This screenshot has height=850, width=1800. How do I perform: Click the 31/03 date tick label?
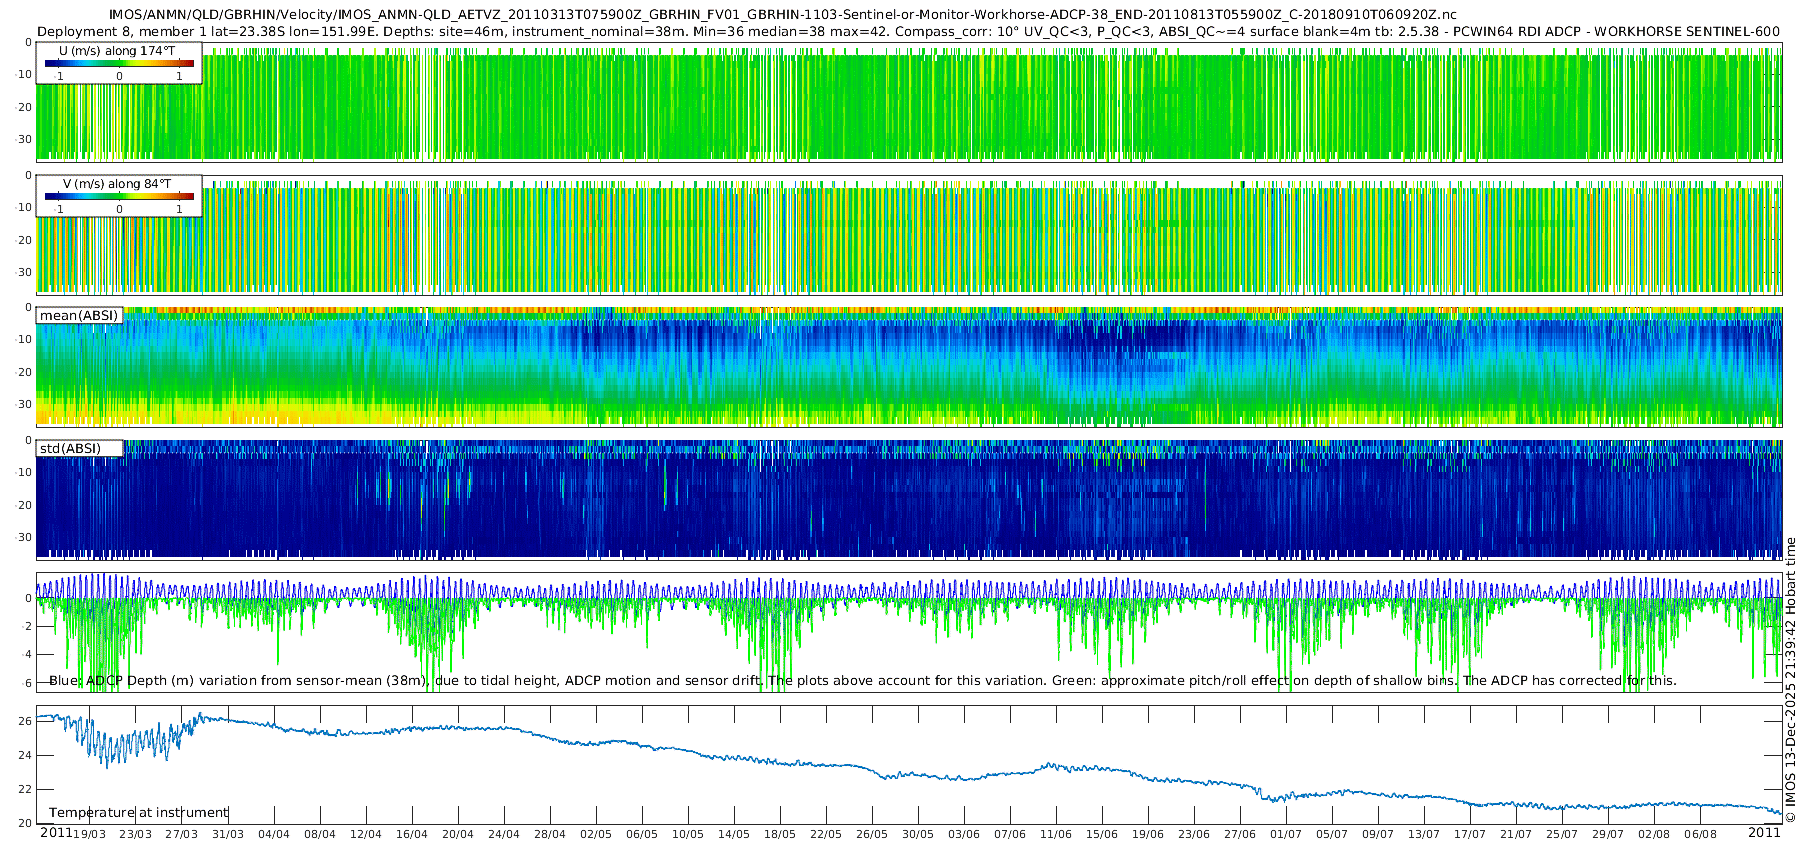[x=228, y=834]
